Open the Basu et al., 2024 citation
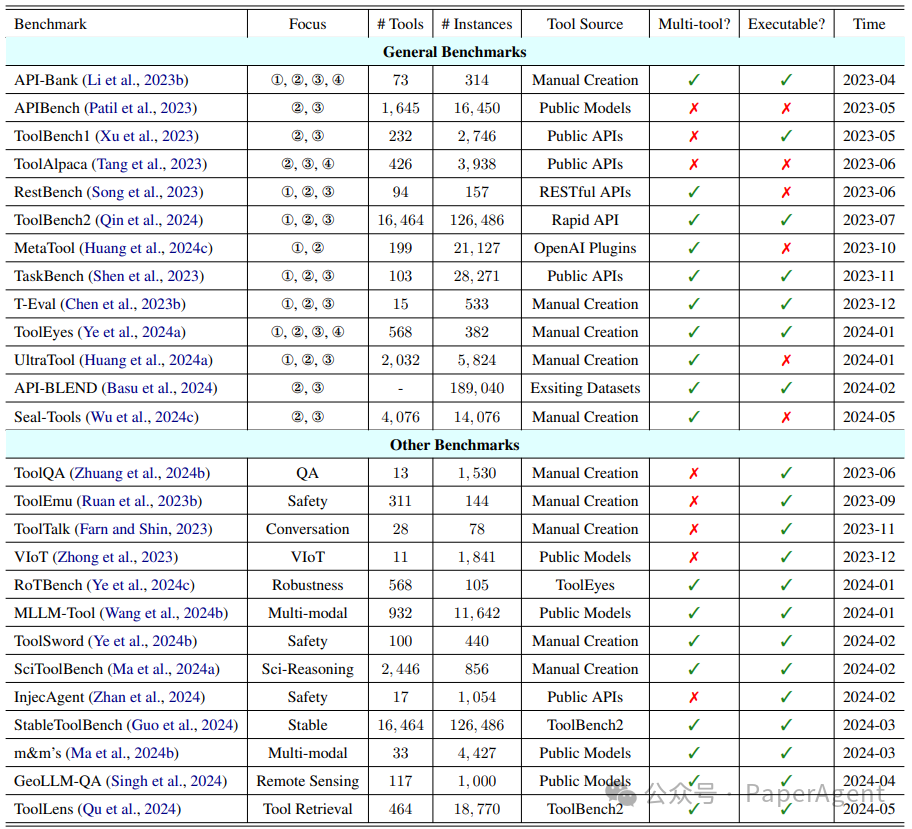Image resolution: width=912 pixels, height=829 pixels. pyautogui.click(x=162, y=388)
